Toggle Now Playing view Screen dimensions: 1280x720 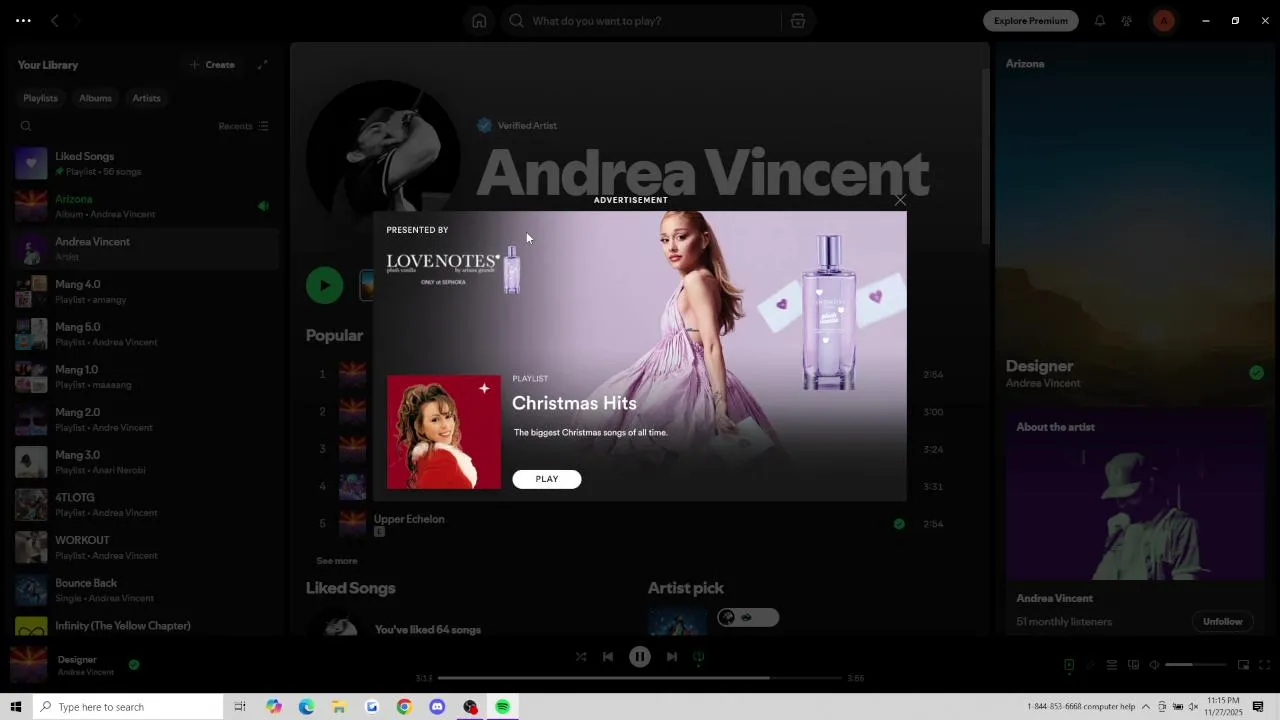(1069, 665)
